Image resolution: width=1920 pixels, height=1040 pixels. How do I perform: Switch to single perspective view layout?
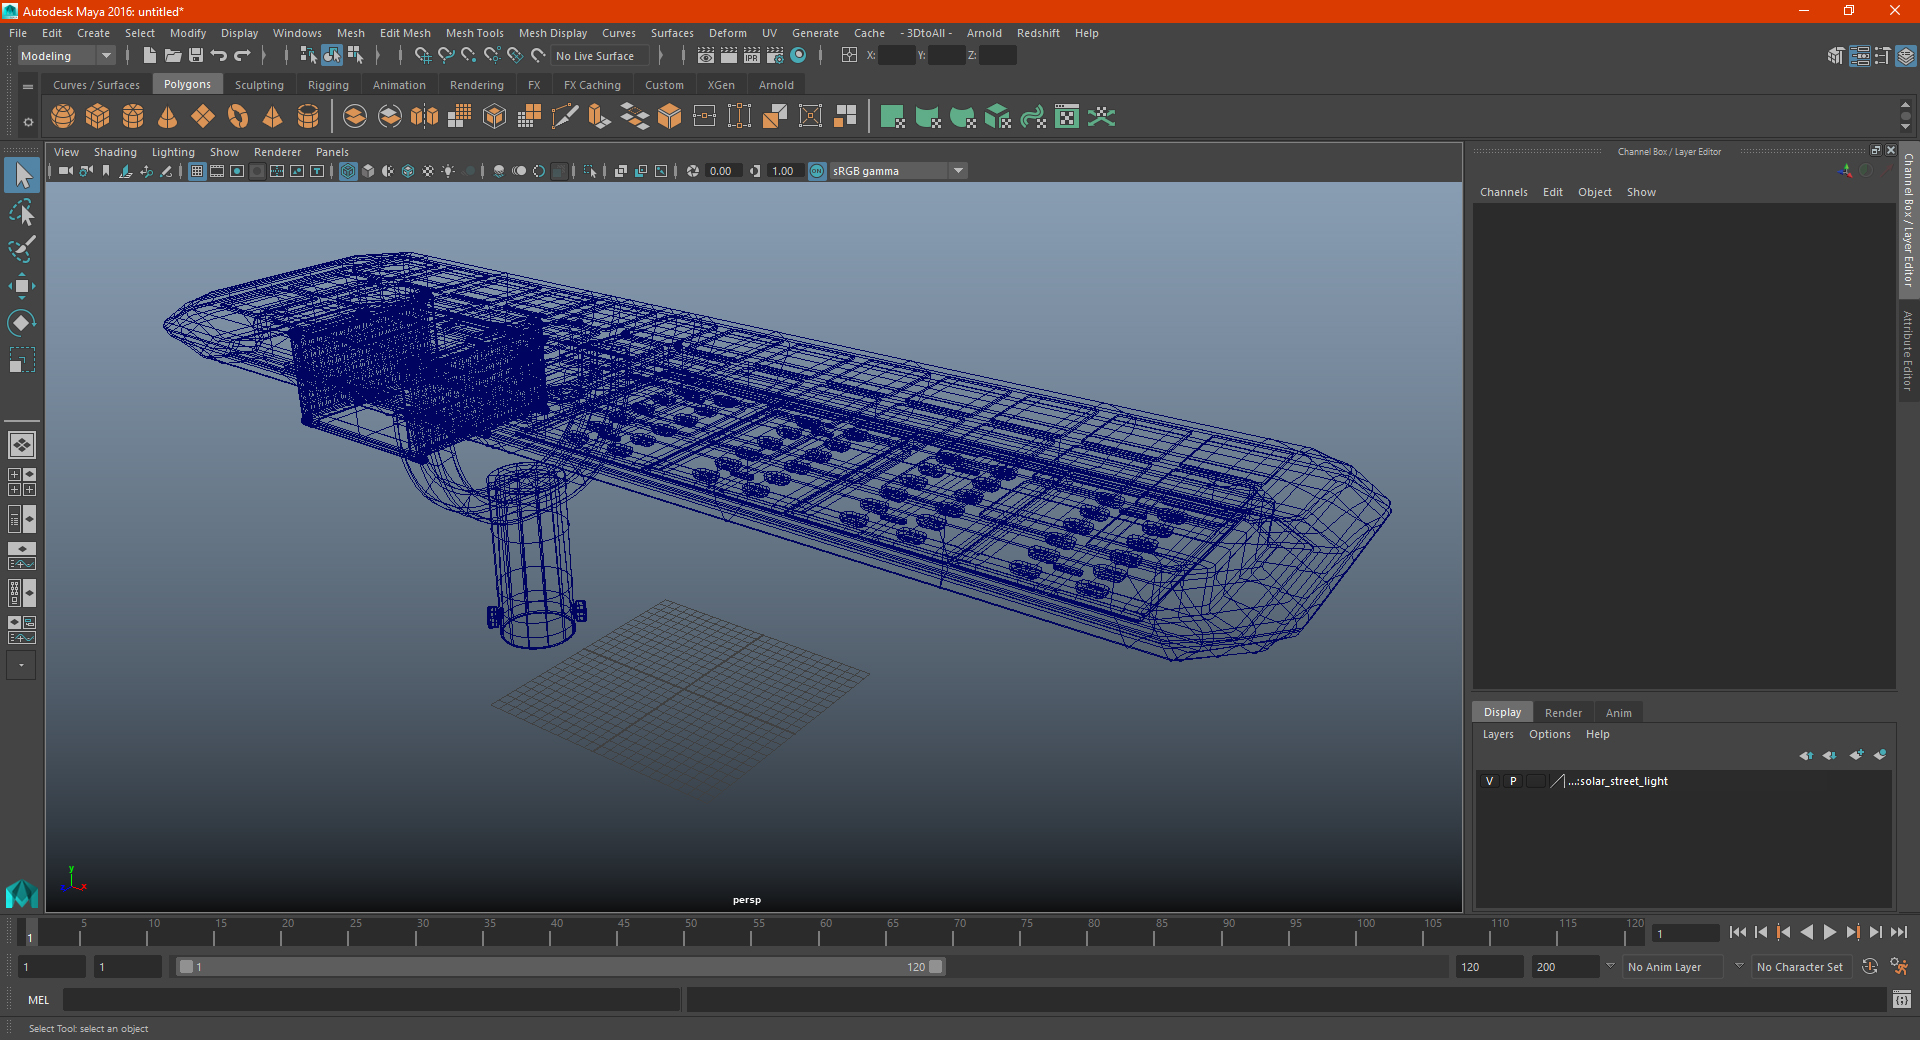tap(22, 445)
